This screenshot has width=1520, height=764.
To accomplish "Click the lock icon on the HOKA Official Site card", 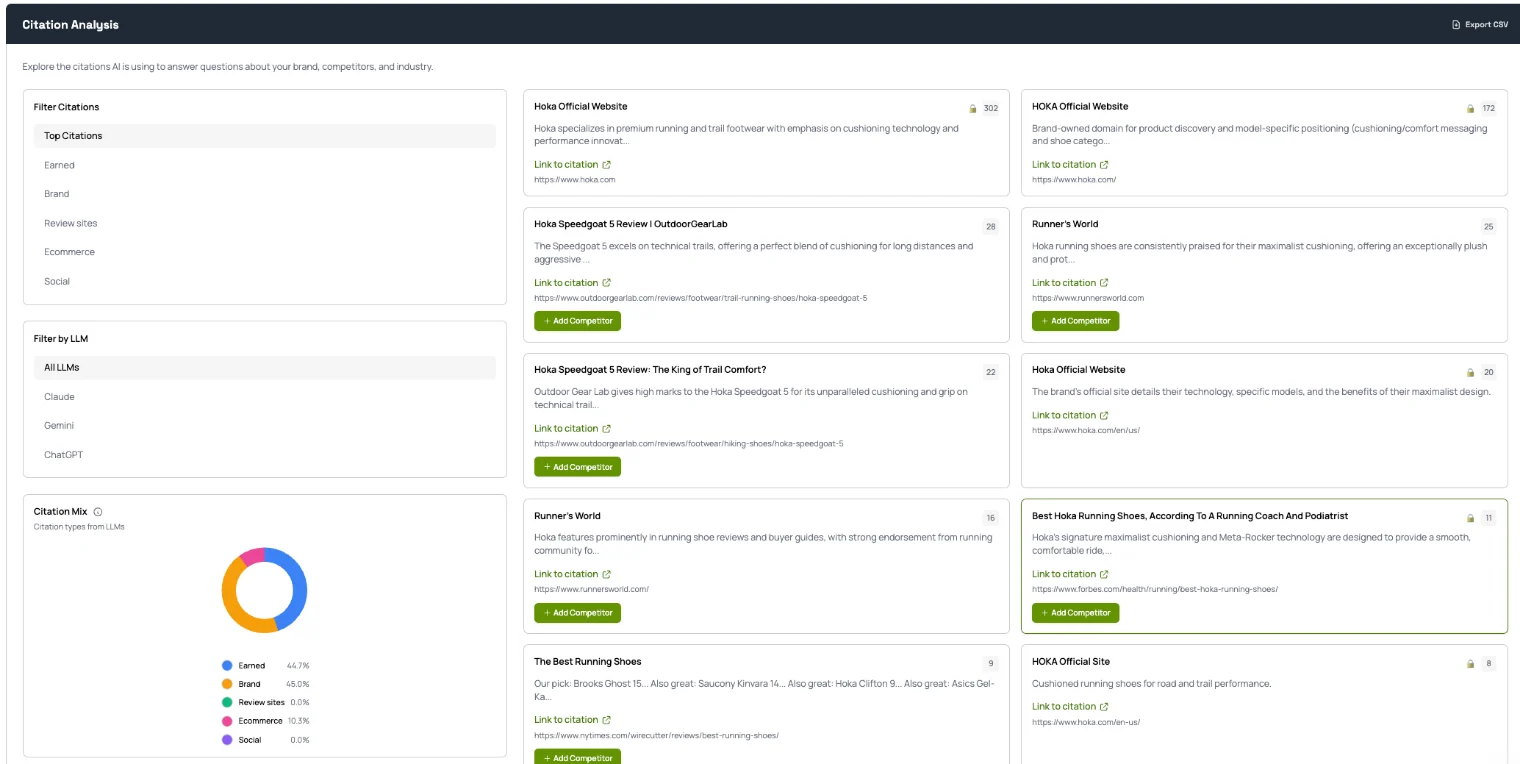I will point(1470,663).
